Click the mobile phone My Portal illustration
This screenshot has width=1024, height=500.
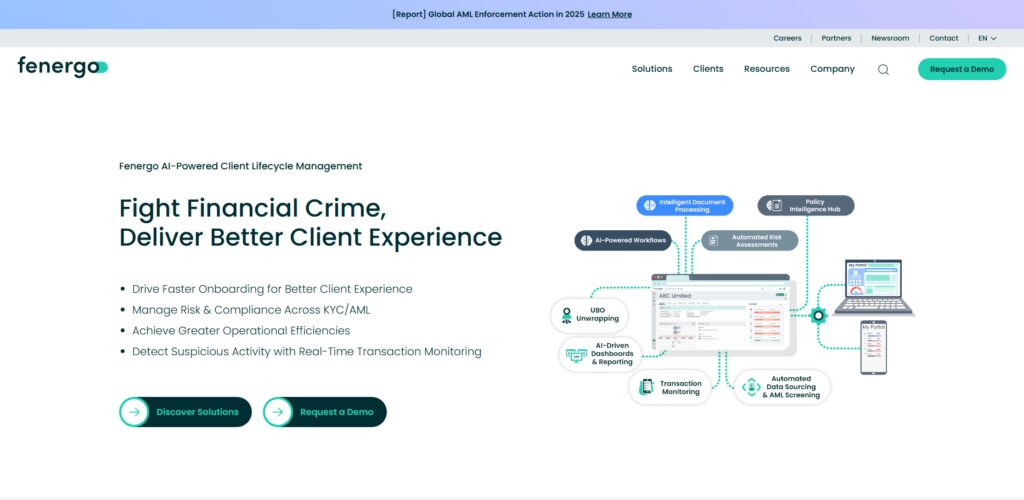873,347
